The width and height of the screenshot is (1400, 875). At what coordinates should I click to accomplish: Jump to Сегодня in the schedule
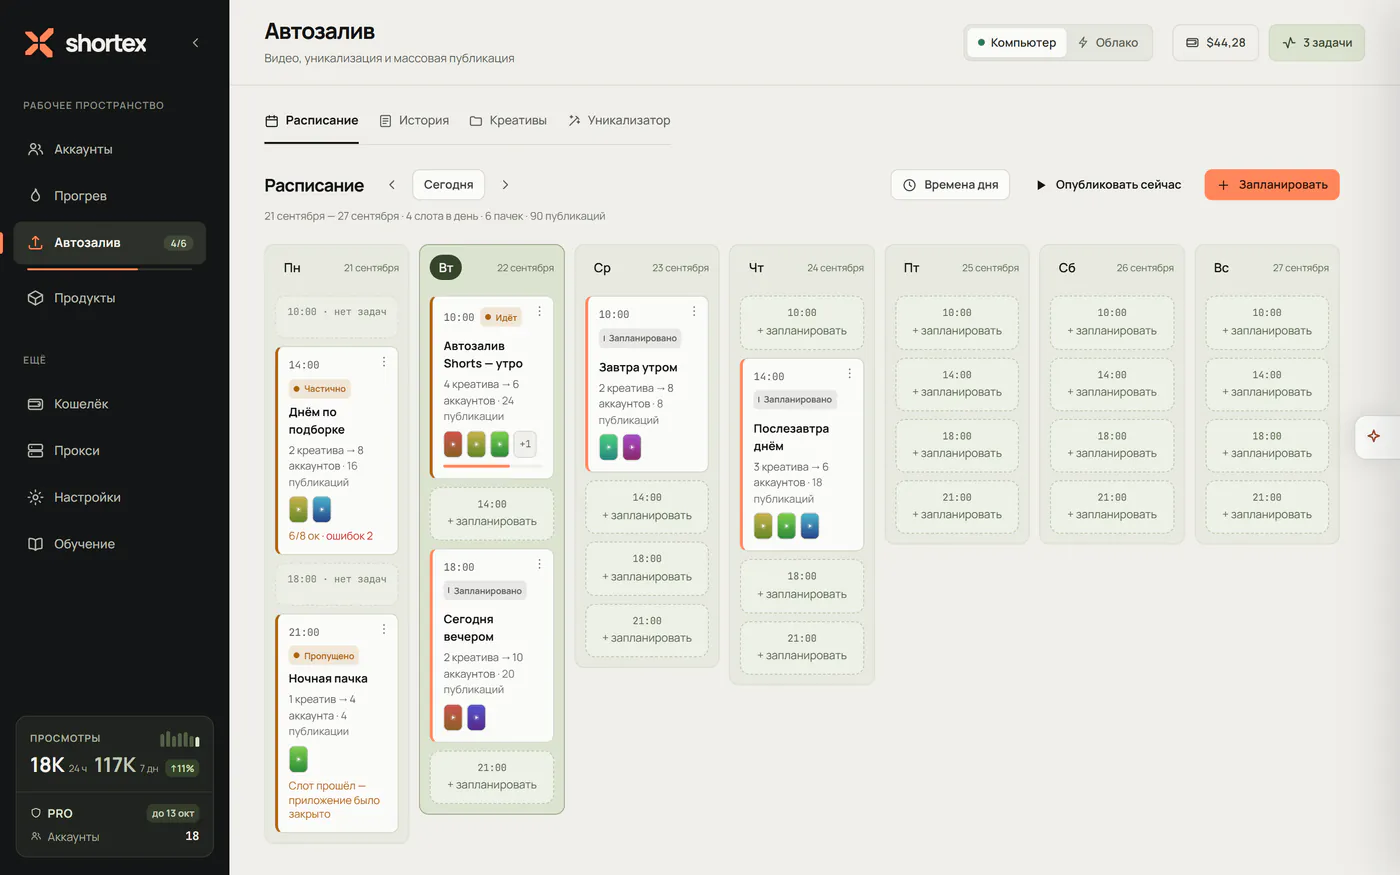448,185
